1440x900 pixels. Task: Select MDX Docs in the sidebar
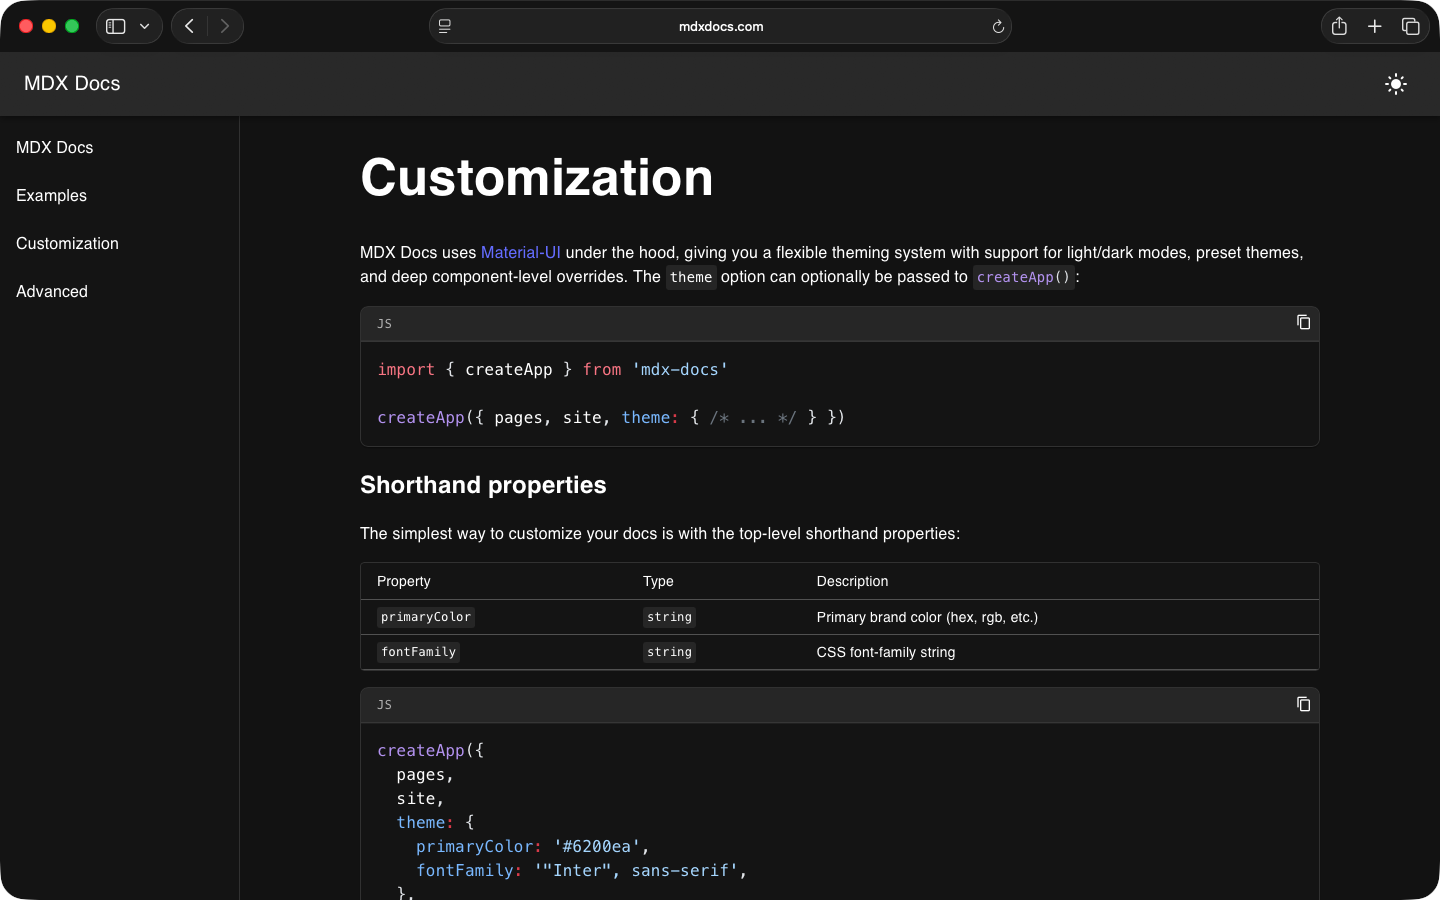54,147
